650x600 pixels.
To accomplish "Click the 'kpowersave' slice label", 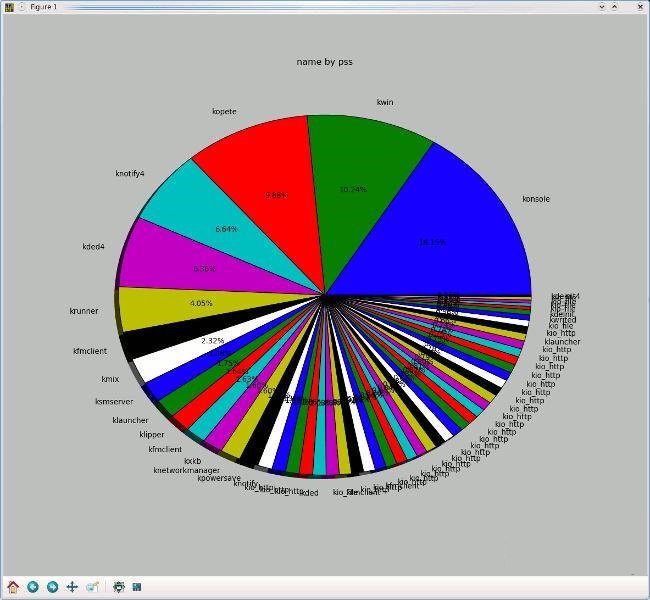I will [x=219, y=479].
